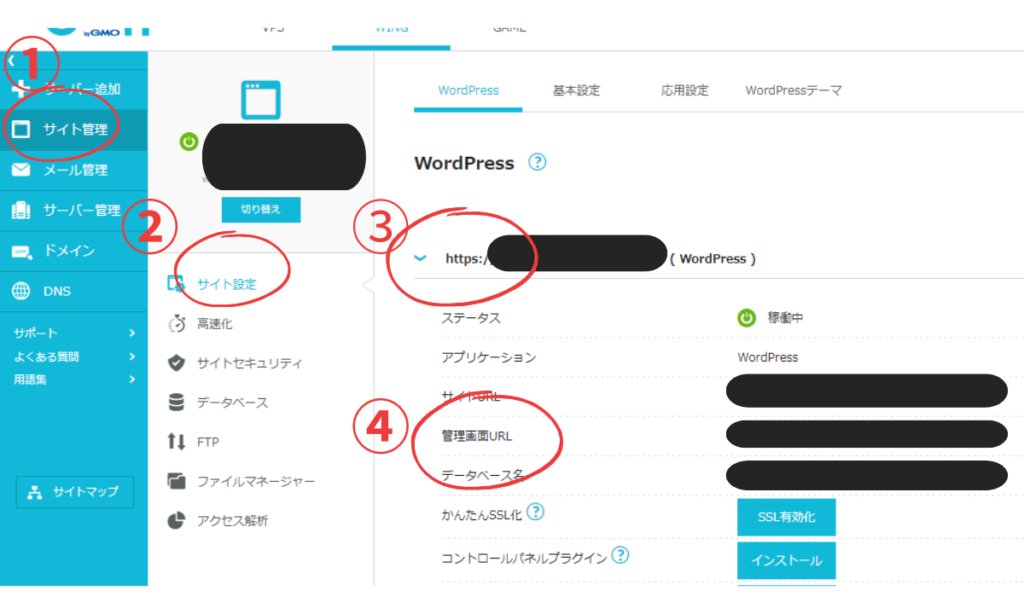Click the WordPress value in the アプリケーション row

(x=767, y=357)
